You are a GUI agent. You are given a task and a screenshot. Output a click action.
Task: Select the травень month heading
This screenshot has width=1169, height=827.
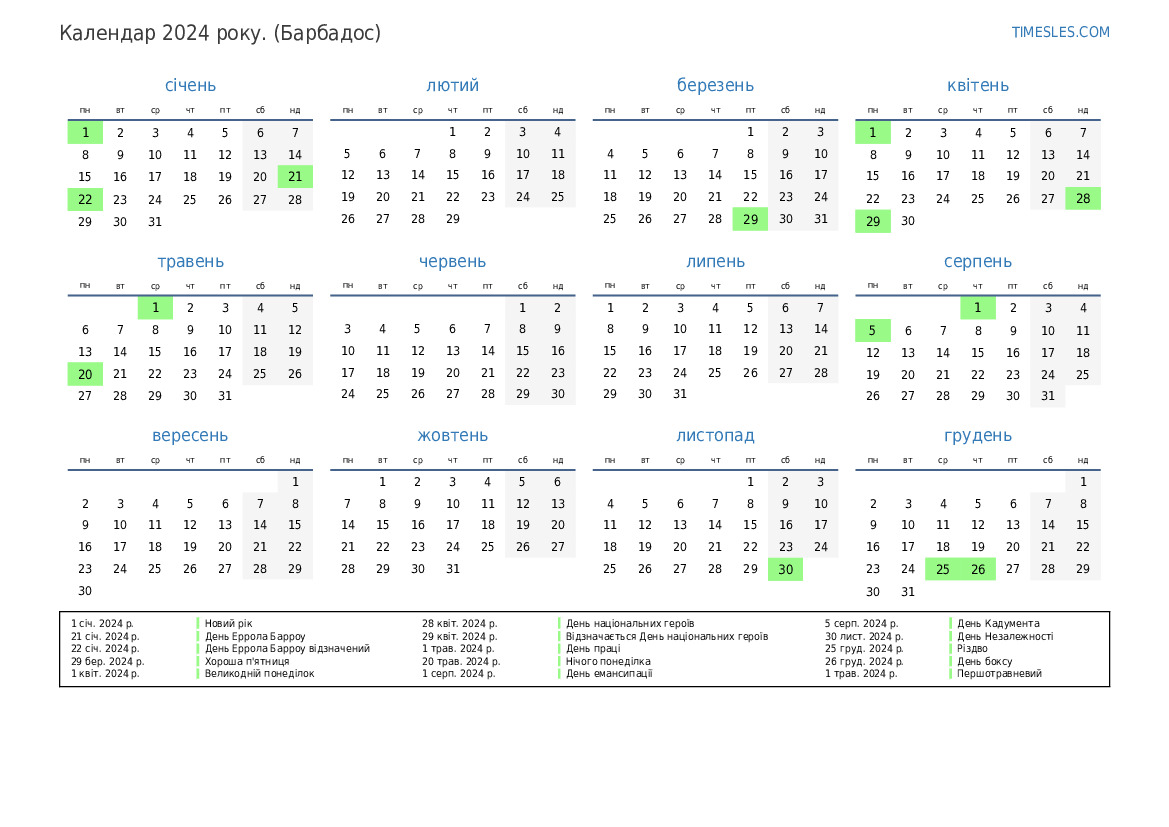[x=190, y=262]
